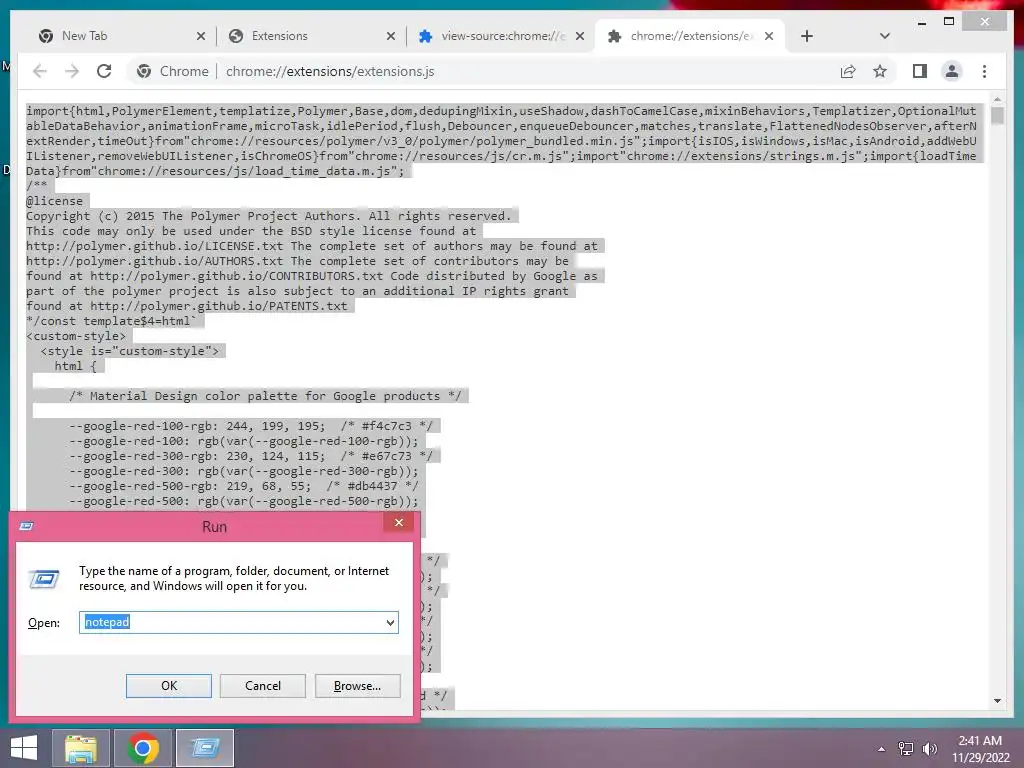Close the New Tab tab
This screenshot has height=768, width=1024.
pyautogui.click(x=200, y=37)
